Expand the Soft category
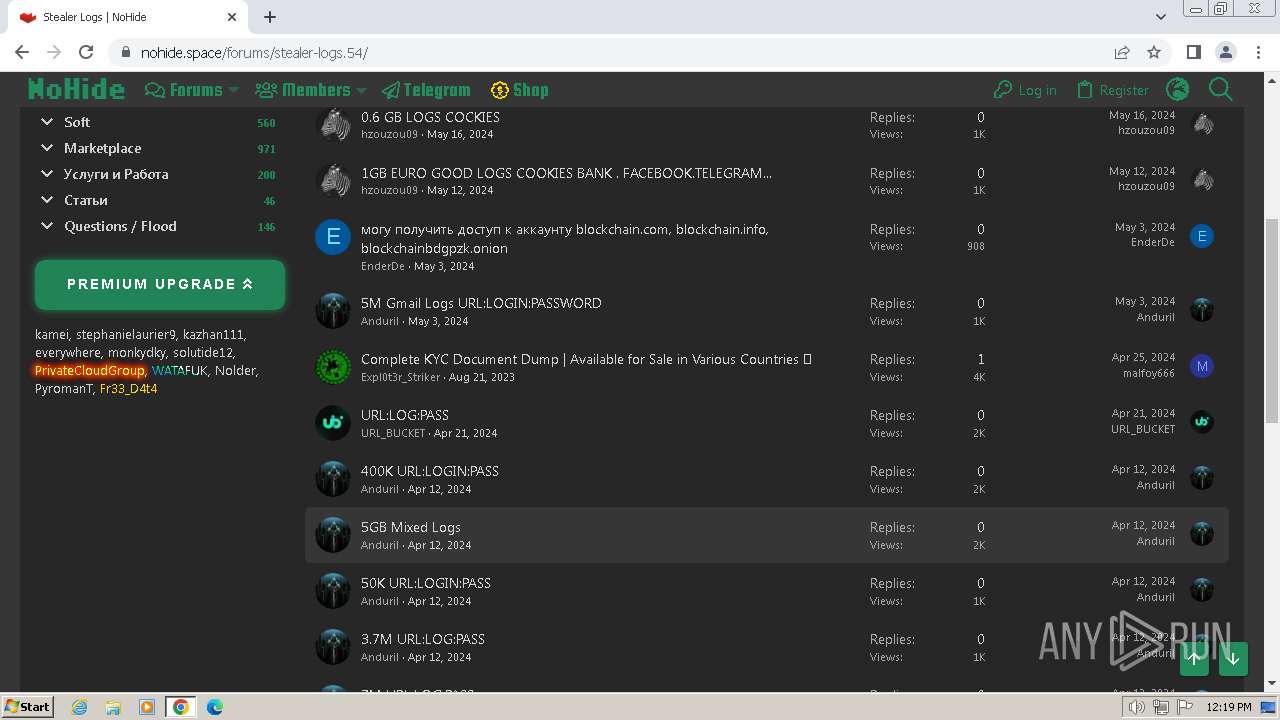The image size is (1280, 720). [47, 122]
